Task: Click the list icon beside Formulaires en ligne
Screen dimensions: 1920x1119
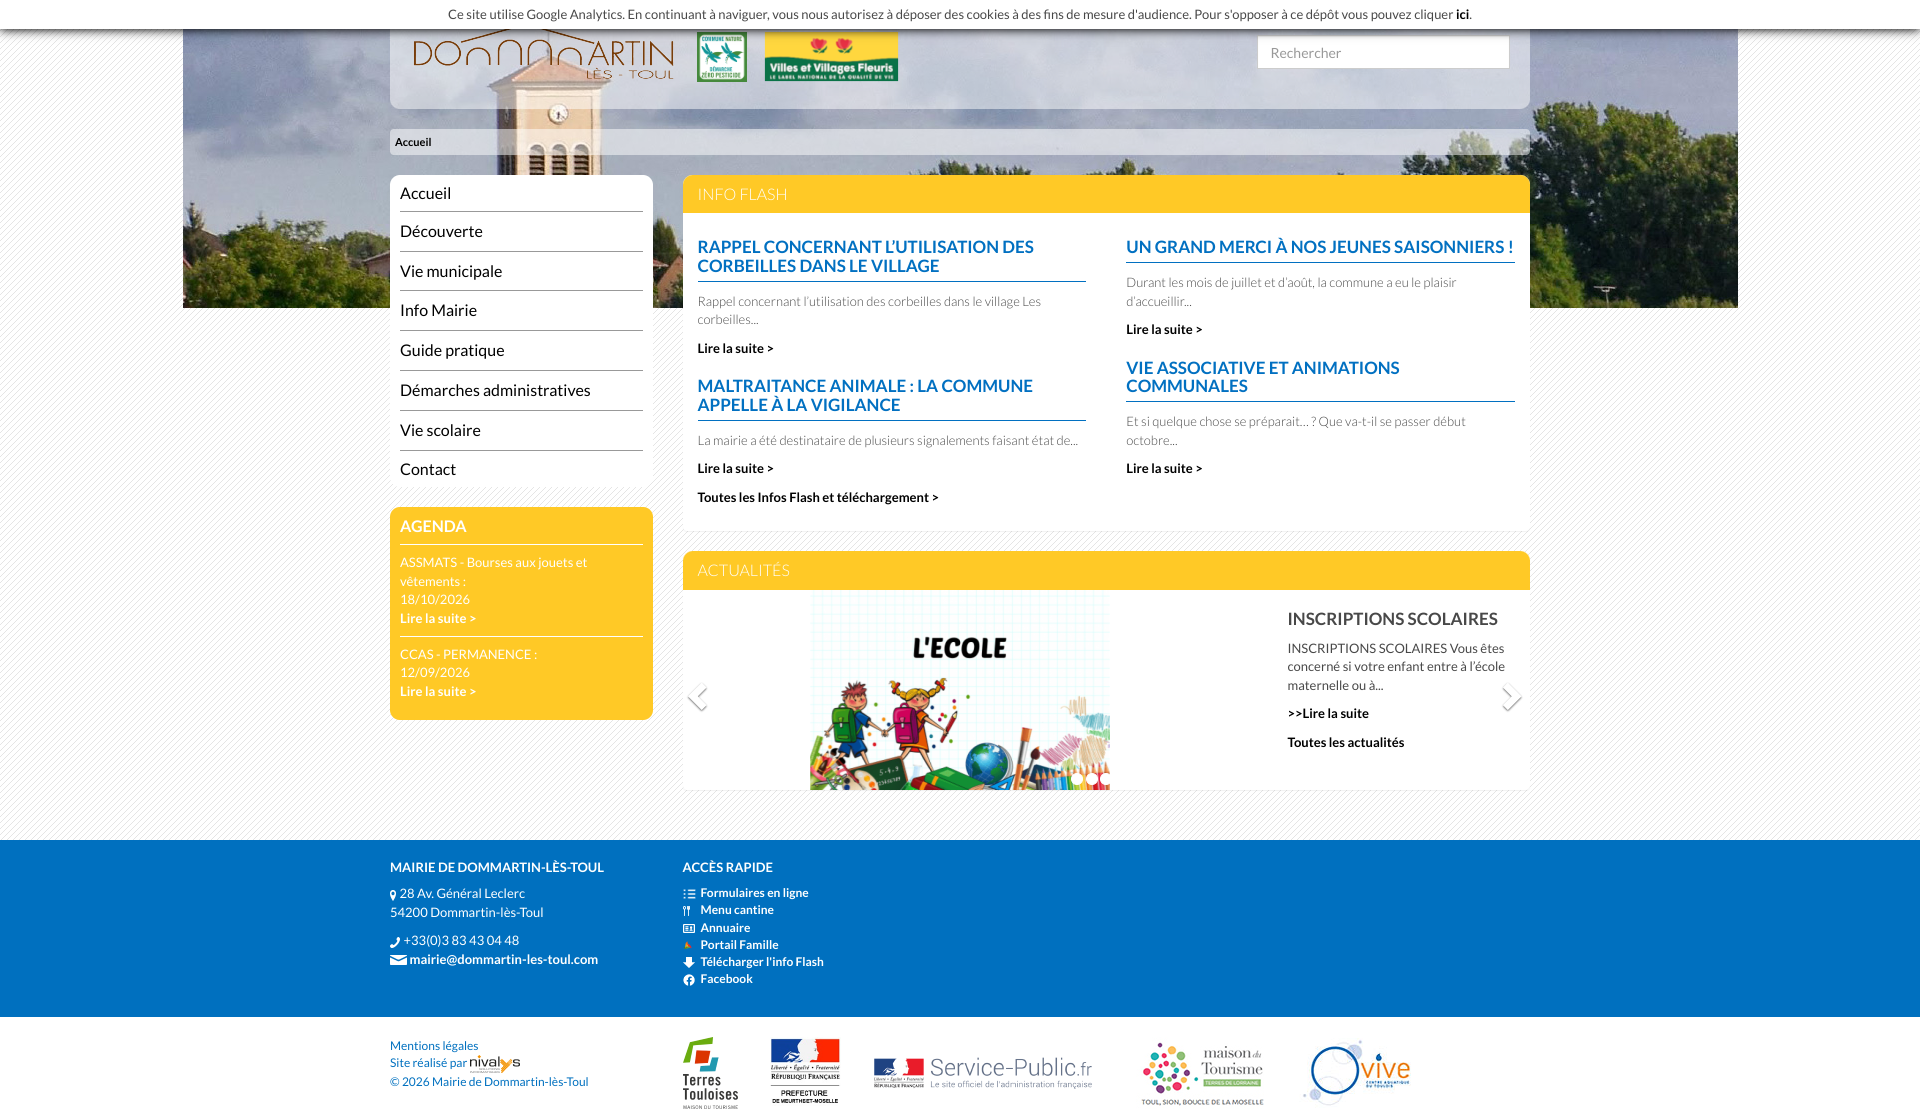Action: coord(689,894)
